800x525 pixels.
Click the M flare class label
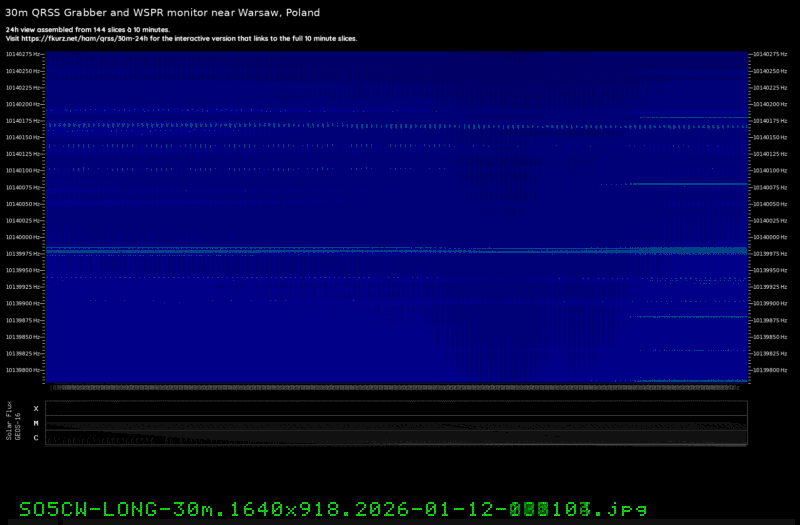pos(36,423)
